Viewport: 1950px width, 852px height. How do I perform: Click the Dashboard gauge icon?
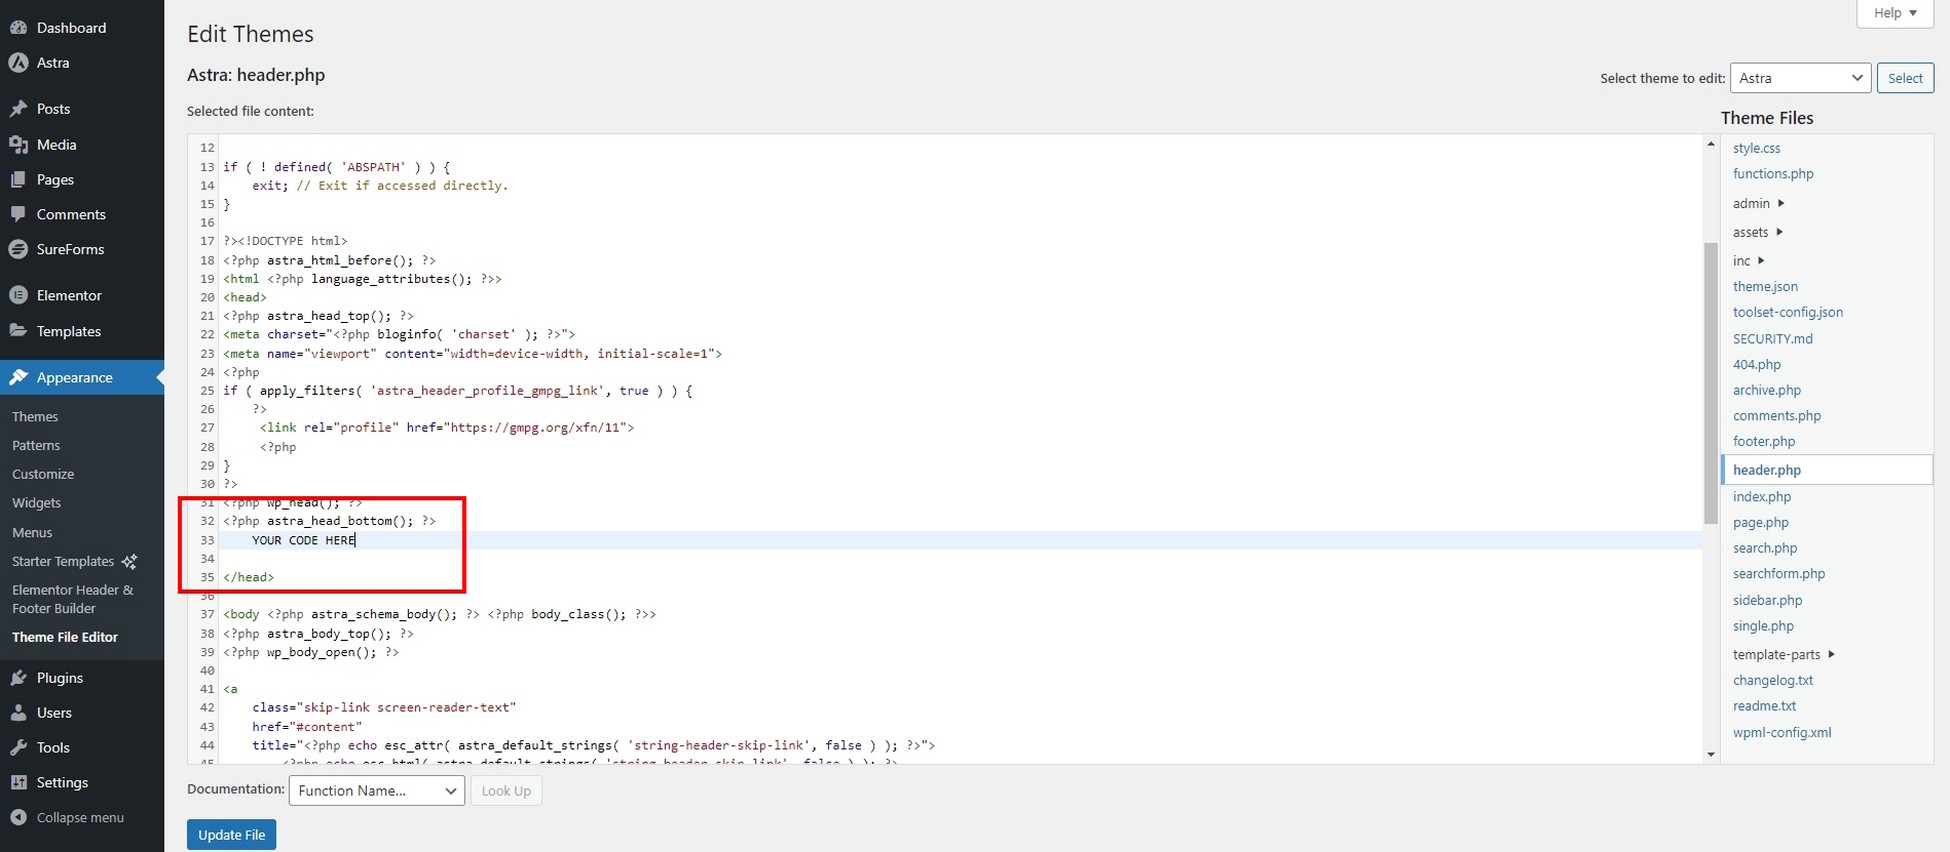(18, 28)
